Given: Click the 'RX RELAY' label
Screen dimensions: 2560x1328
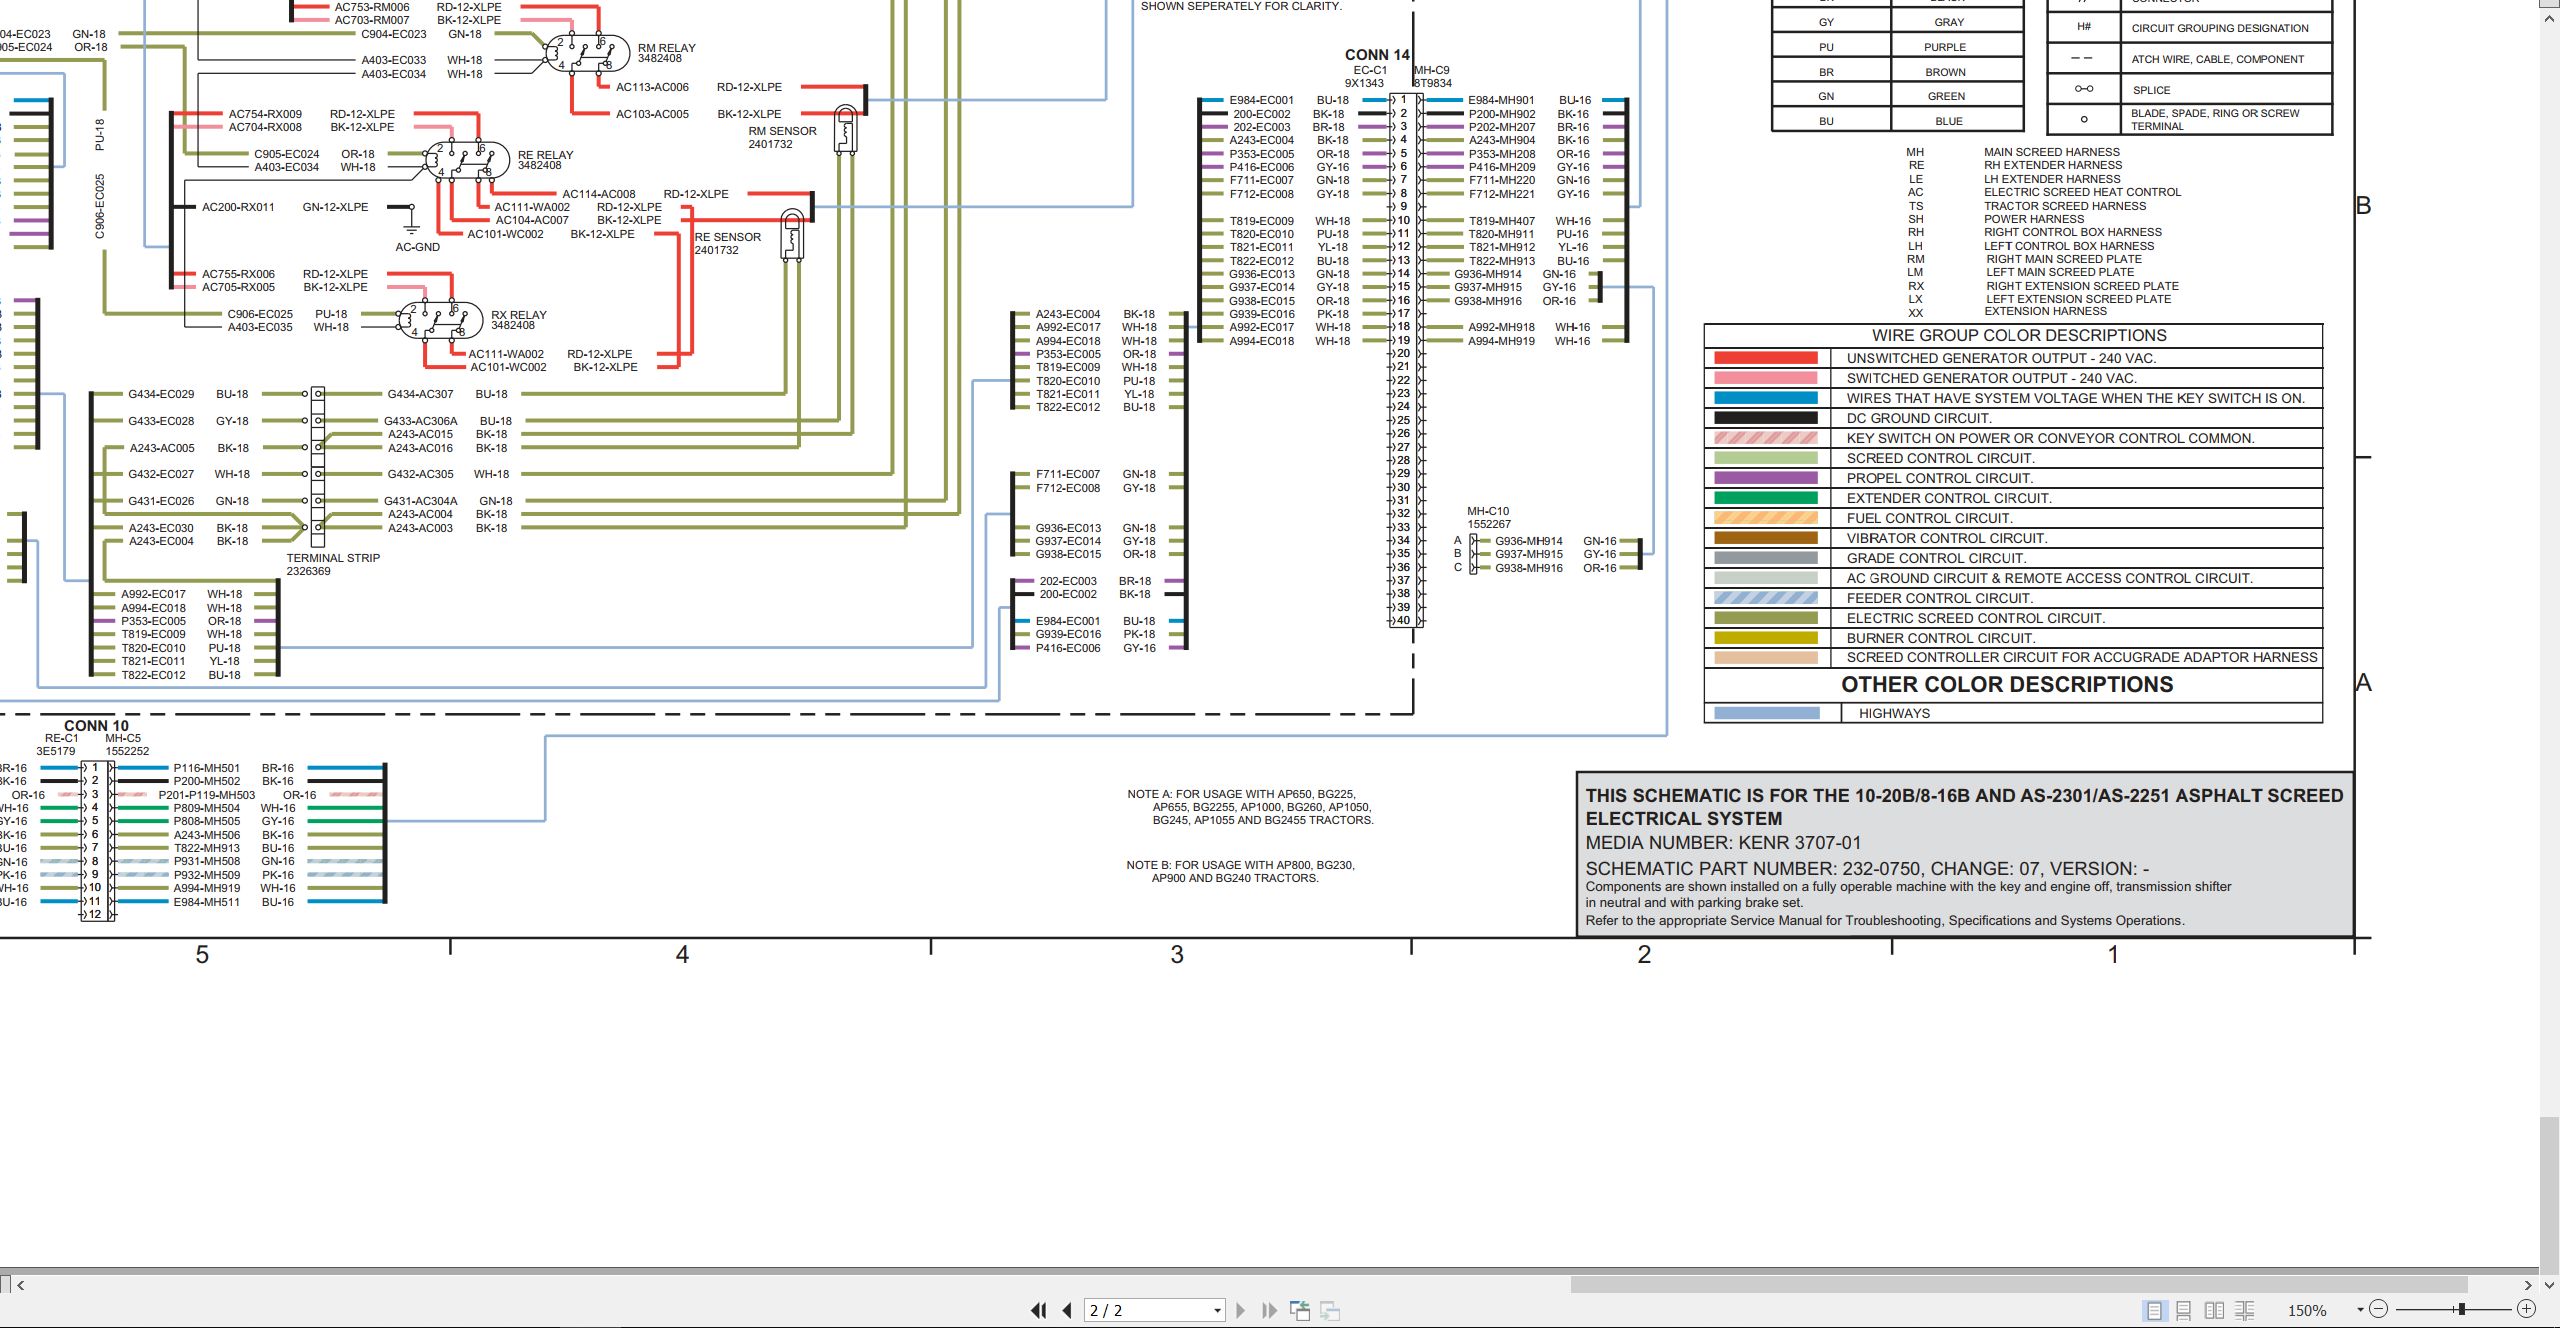Looking at the screenshot, I should coord(518,315).
